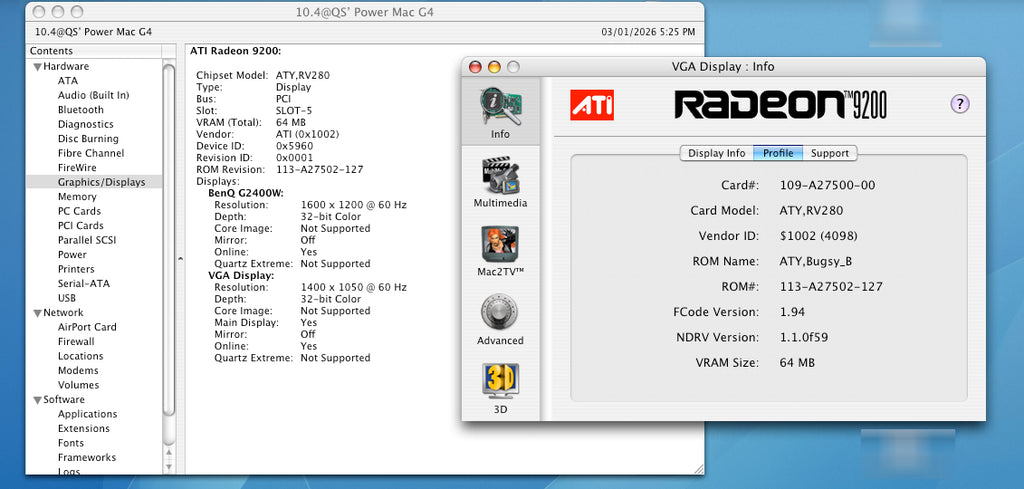Open the Mac2TV pane icon

(500, 244)
